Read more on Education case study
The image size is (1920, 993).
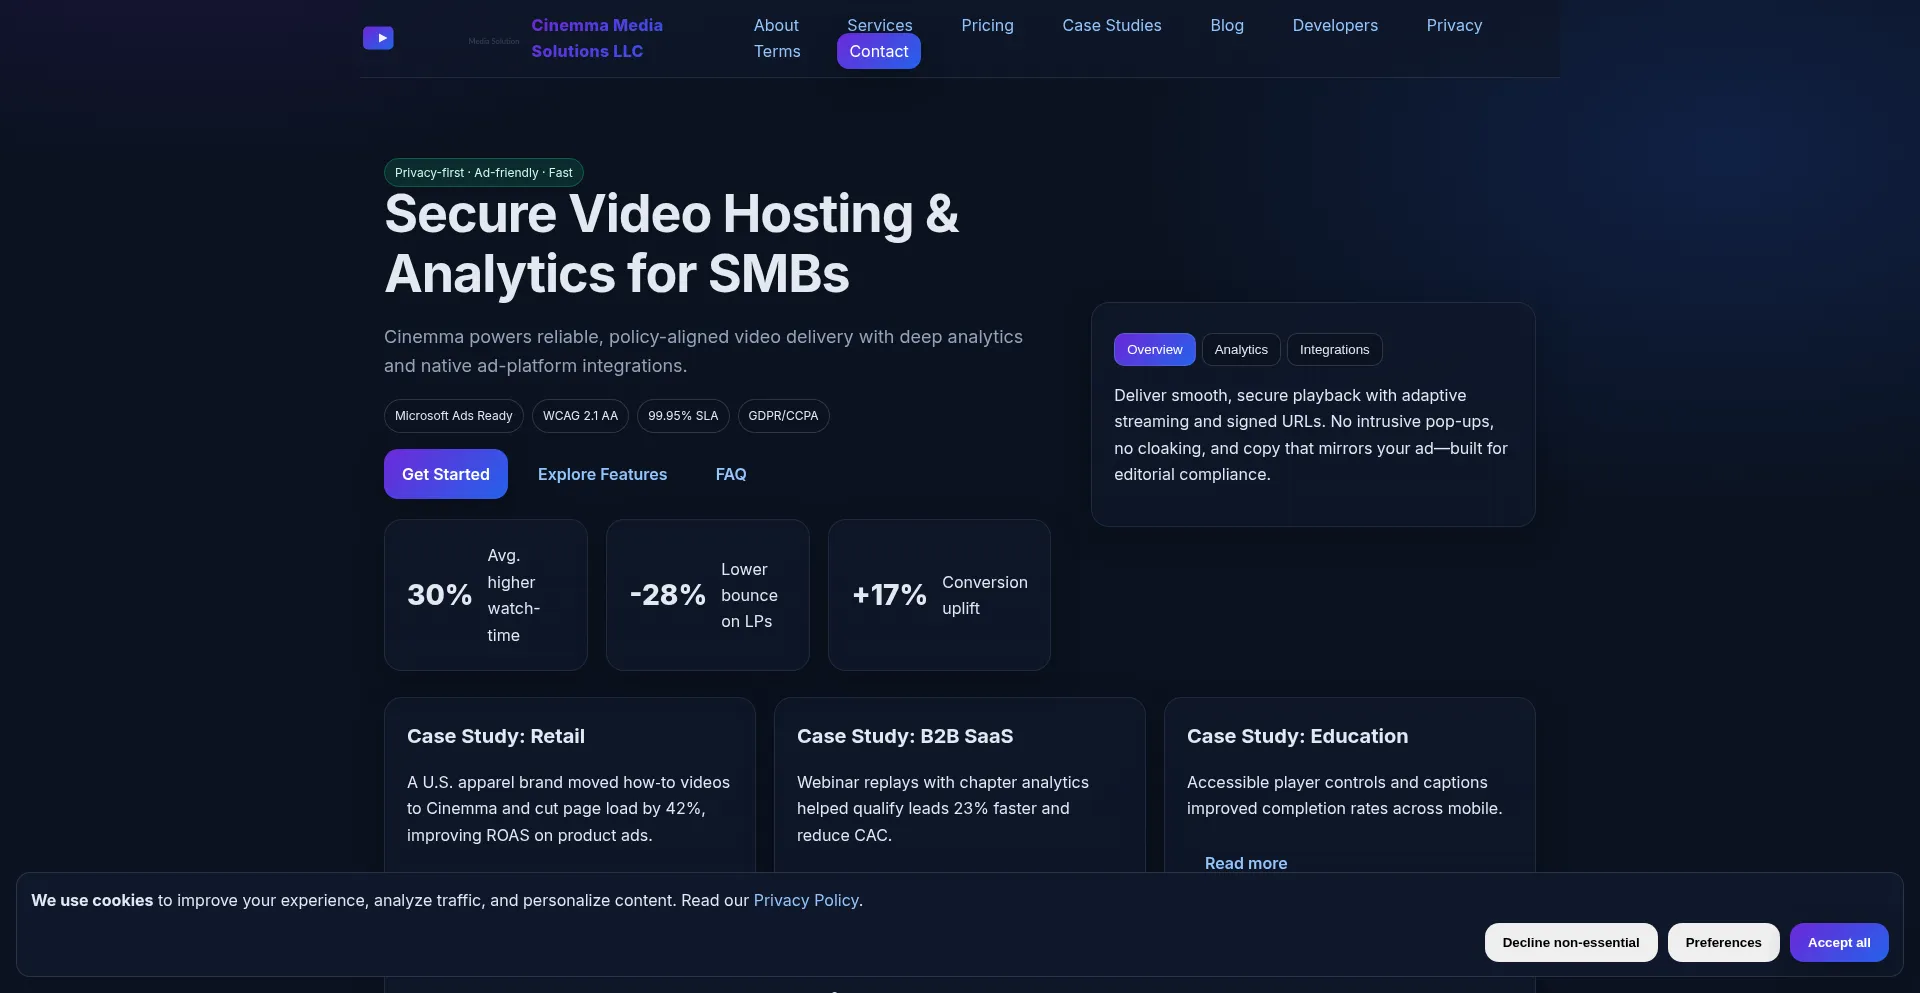coord(1245,863)
